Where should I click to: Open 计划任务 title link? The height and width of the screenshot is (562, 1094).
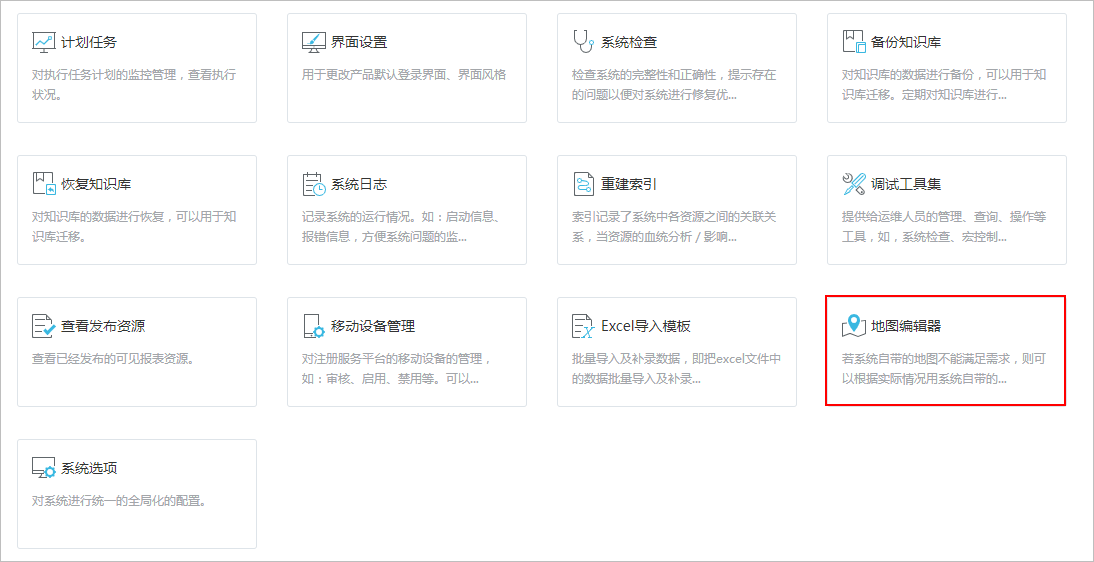pyautogui.click(x=89, y=42)
